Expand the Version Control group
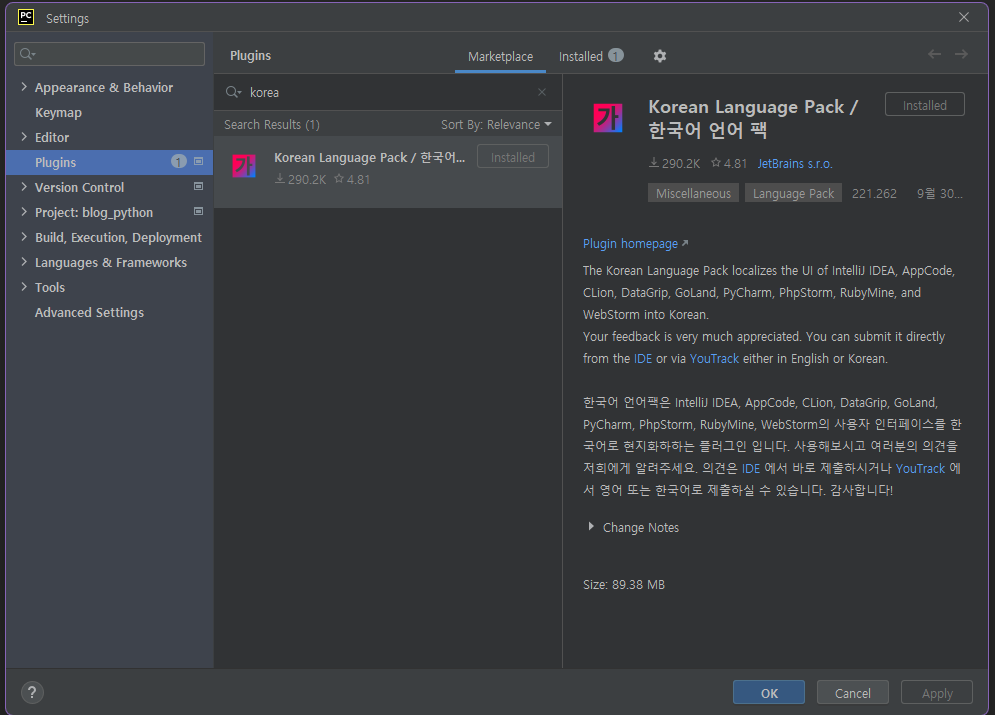 (x=24, y=187)
